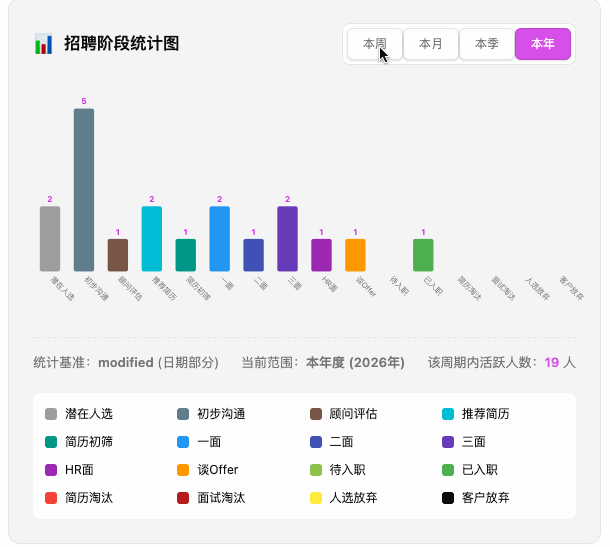The width and height of the screenshot is (610, 547).
Task: Click the value label 5 above 初步沟通
Action: click(x=84, y=101)
